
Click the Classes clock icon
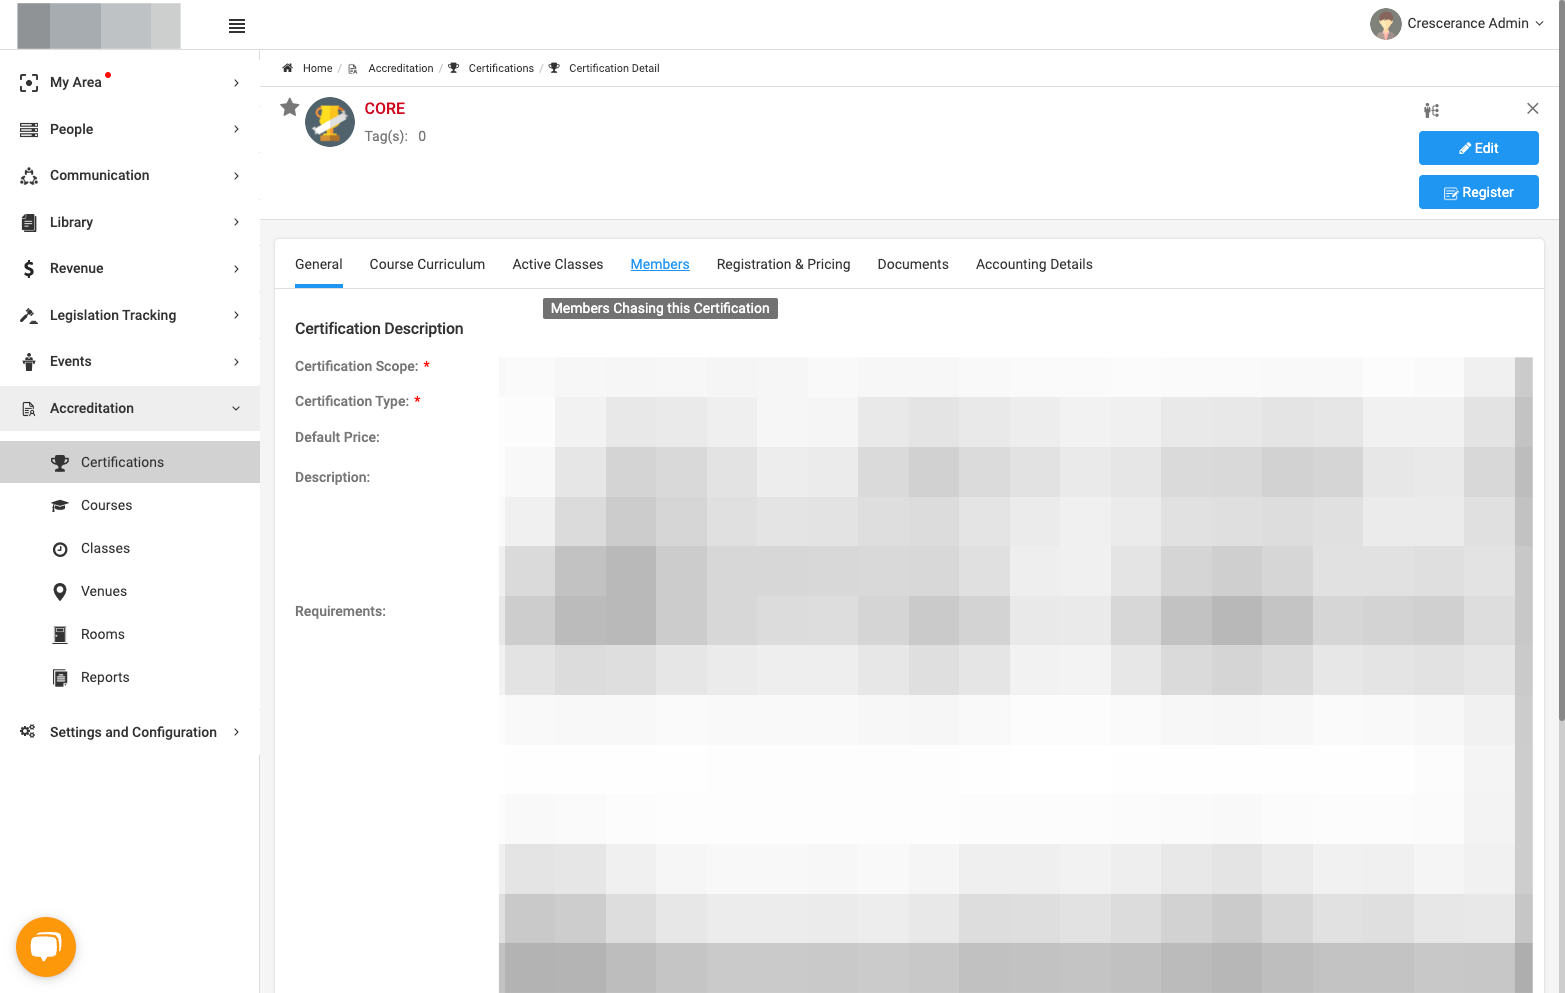pos(60,549)
